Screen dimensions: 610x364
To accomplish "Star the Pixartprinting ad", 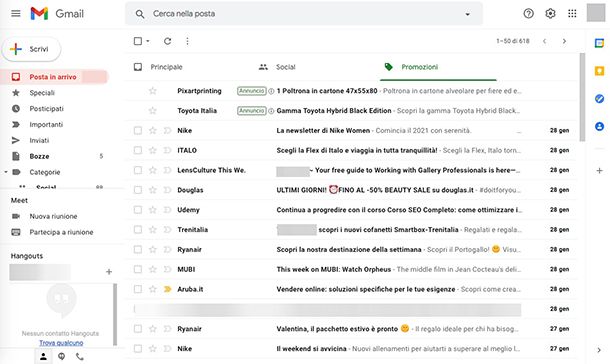I will pos(152,91).
